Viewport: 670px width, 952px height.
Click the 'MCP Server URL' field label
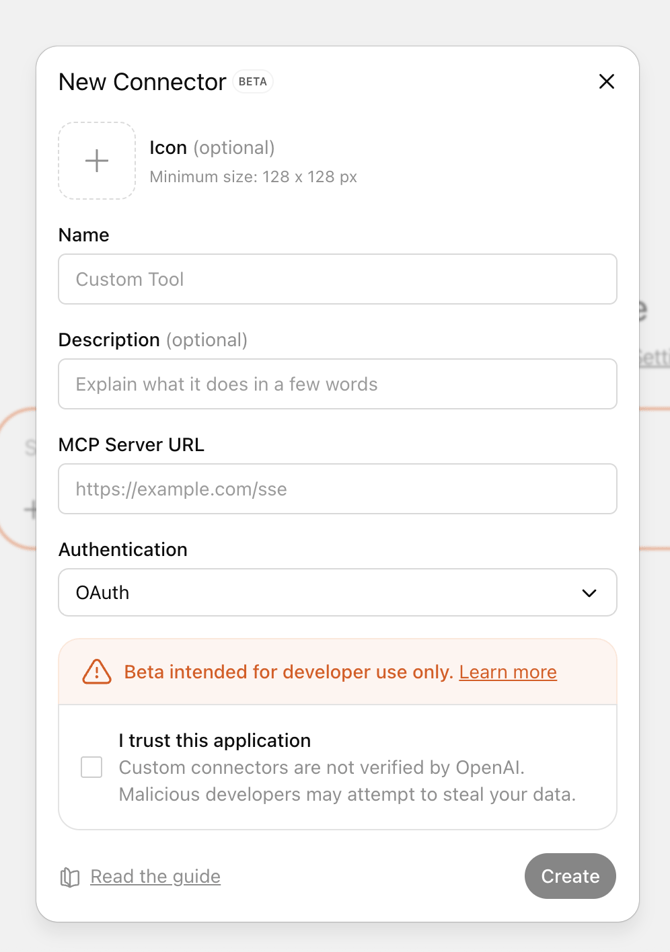131,445
